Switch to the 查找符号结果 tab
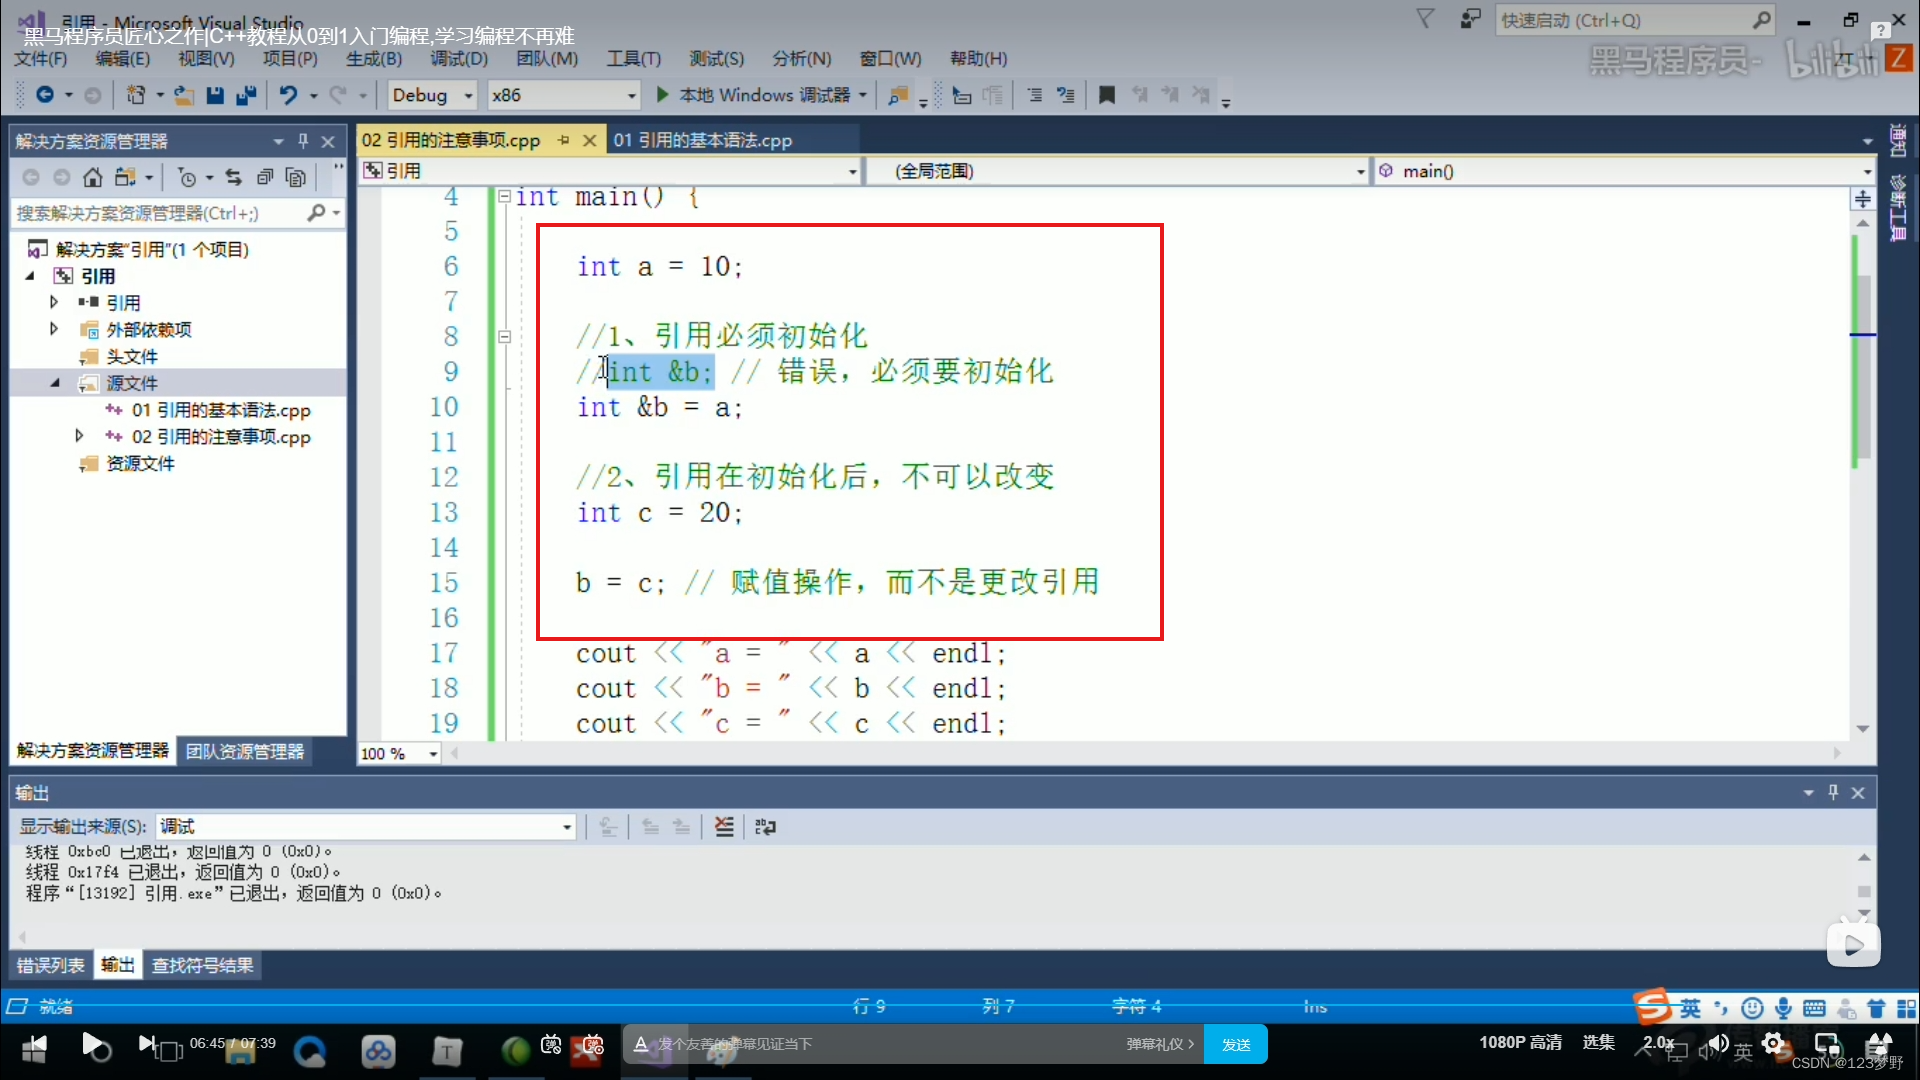1920x1080 pixels. tap(203, 965)
